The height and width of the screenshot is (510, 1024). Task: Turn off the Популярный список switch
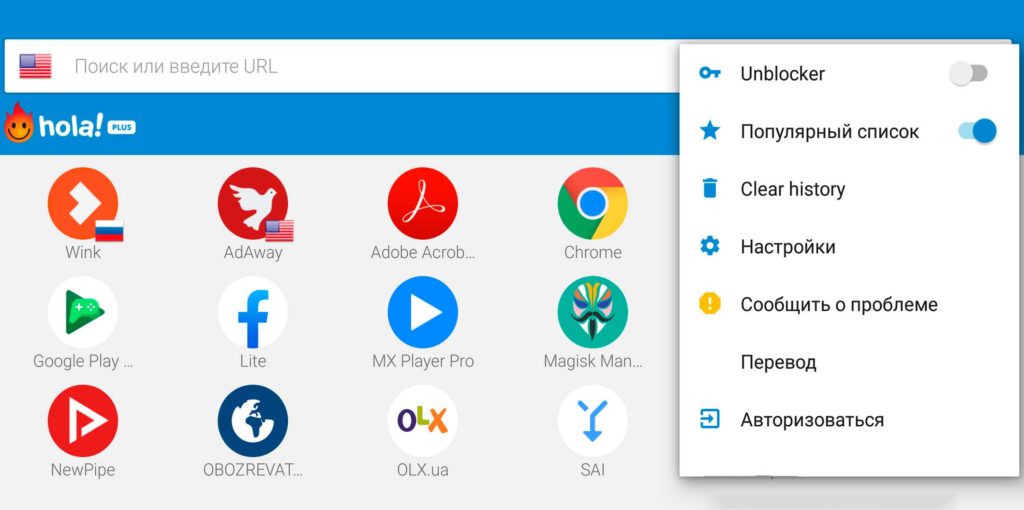tap(977, 131)
